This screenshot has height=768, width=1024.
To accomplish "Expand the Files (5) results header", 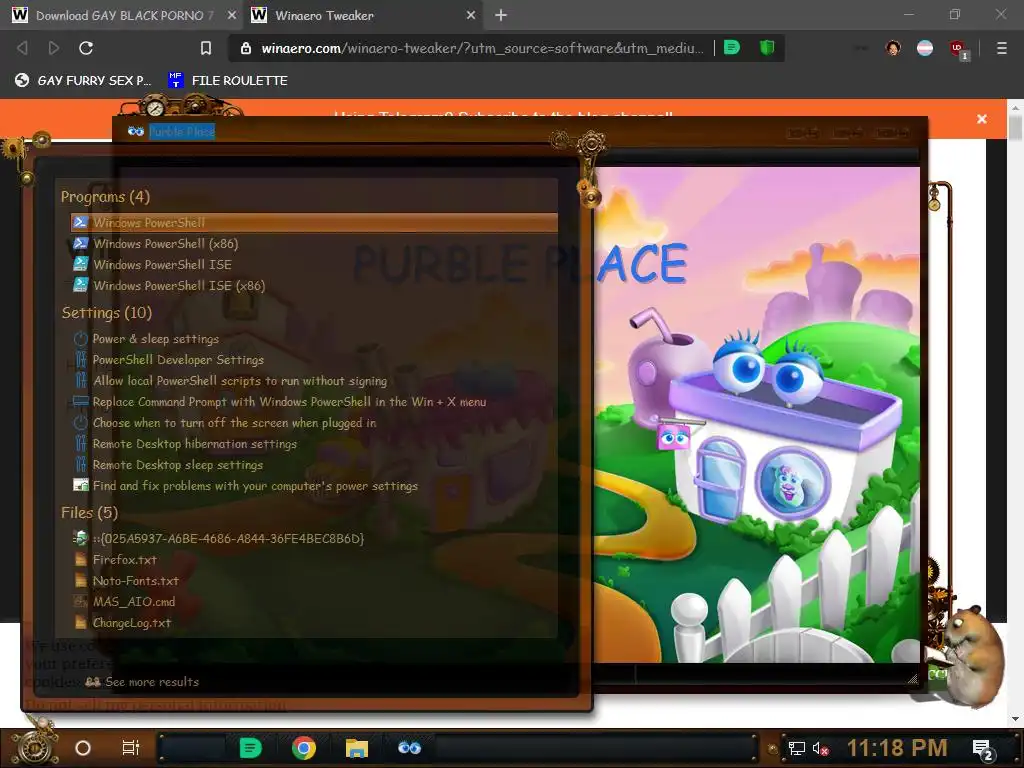I will [x=89, y=513].
